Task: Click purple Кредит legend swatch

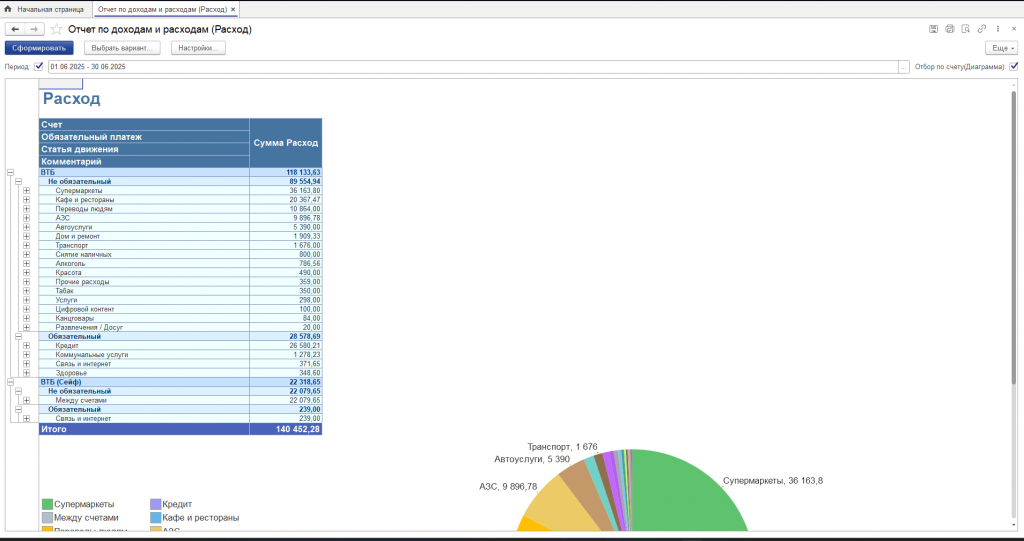Action: [x=155, y=504]
